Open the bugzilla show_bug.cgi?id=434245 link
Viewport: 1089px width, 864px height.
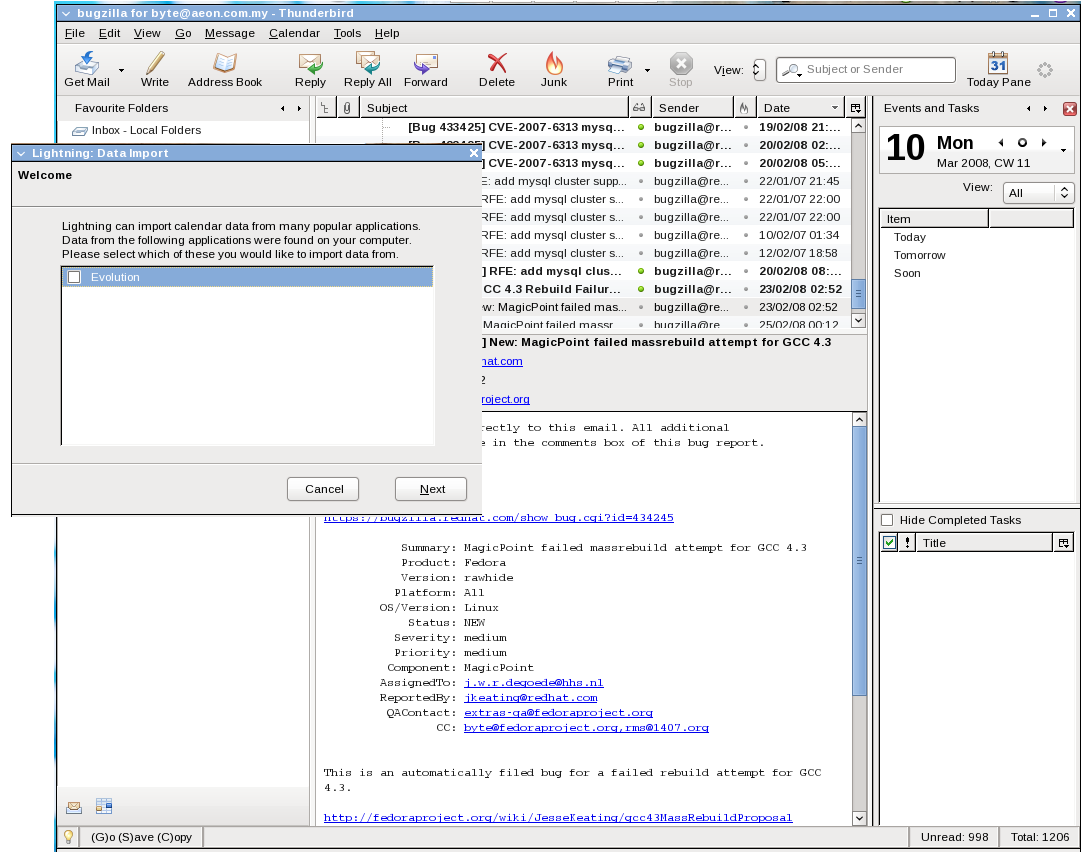click(499, 517)
